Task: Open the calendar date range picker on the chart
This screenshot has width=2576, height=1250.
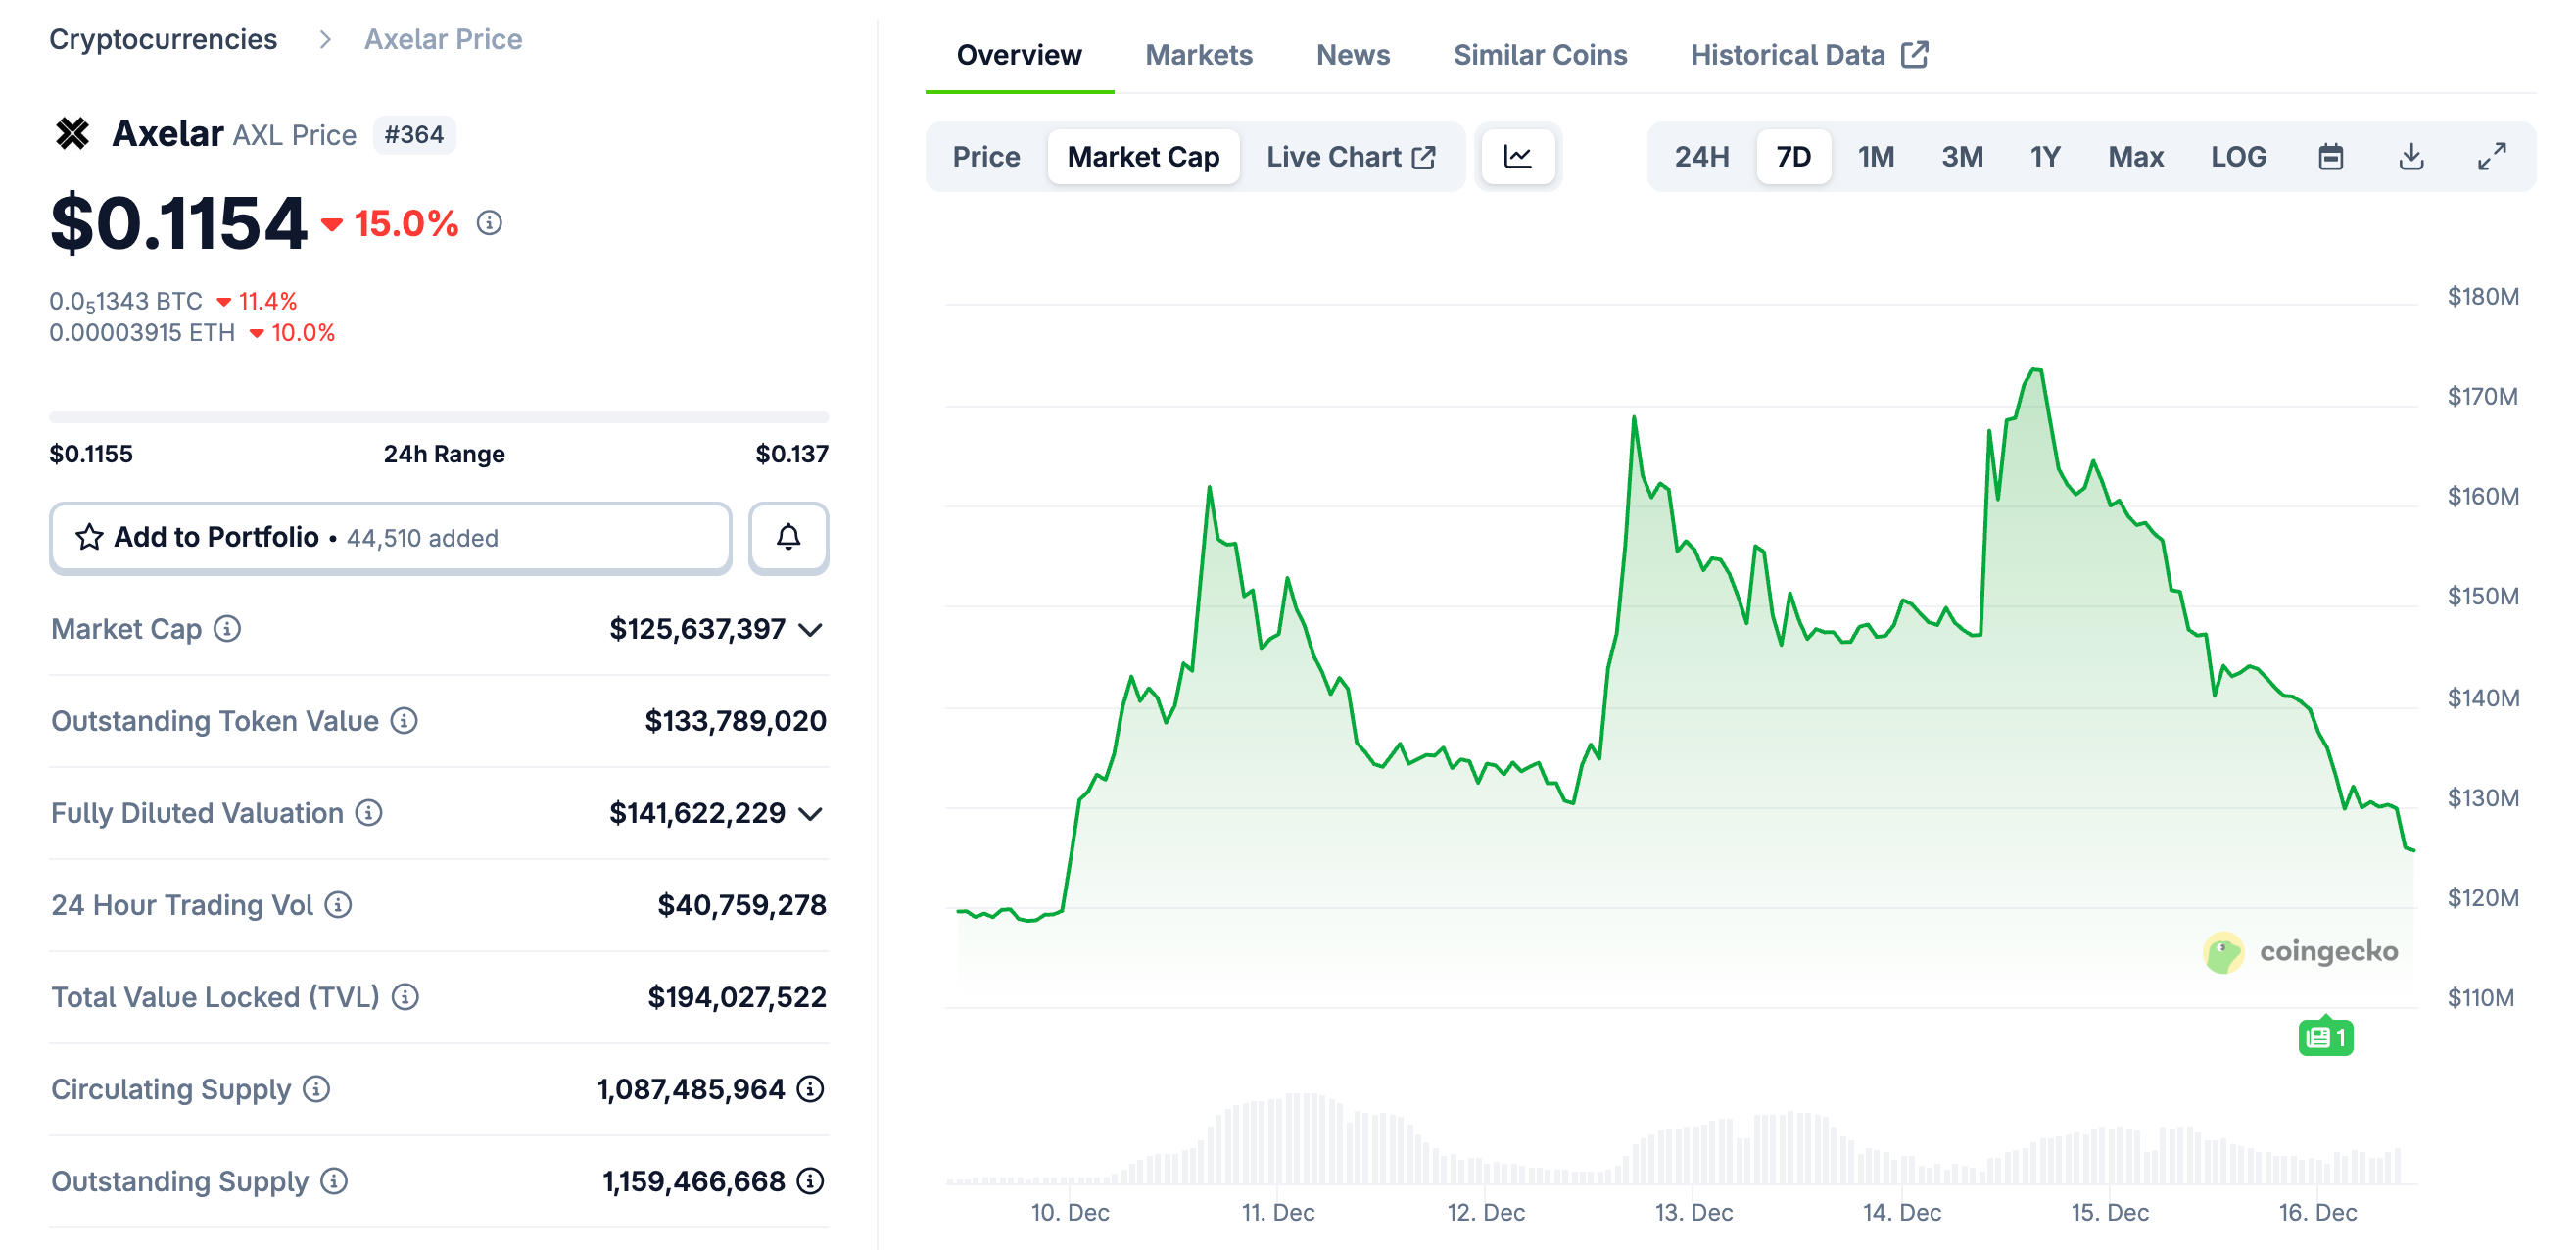Action: click(2330, 156)
